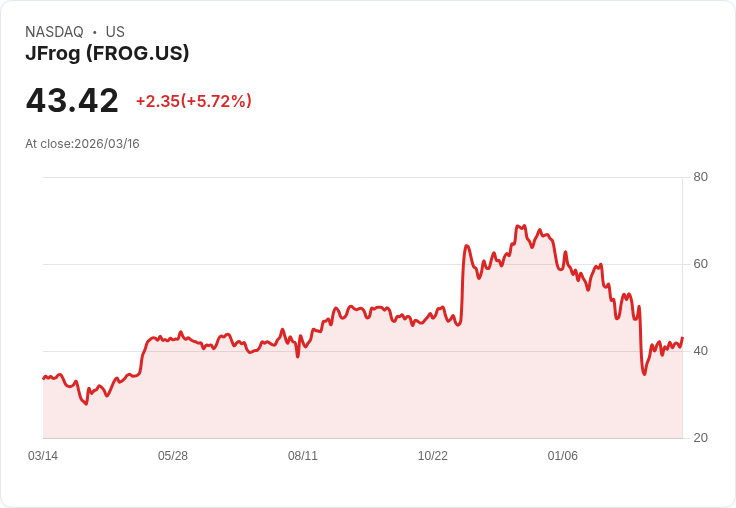This screenshot has height=508, width=736.
Task: Click the 43.42 current price
Action: coord(72,100)
